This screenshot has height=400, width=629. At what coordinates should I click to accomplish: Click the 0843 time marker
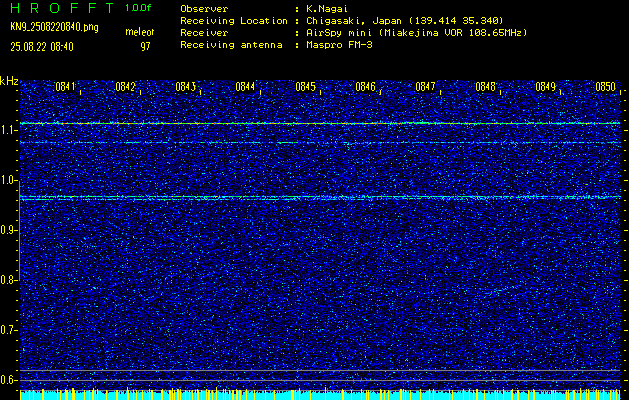point(185,87)
